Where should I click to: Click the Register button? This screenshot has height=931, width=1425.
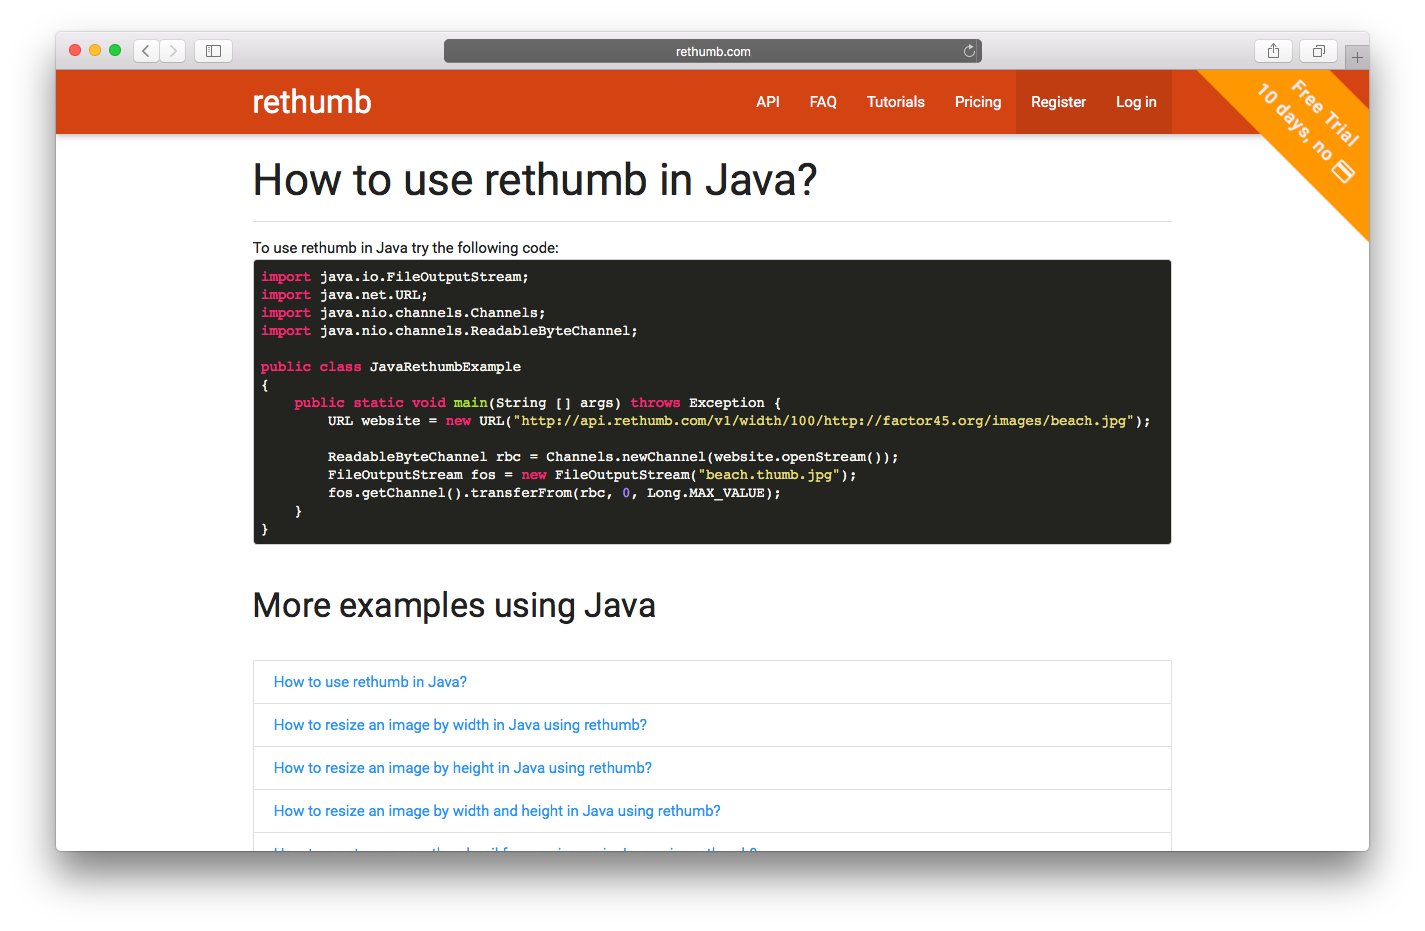click(1058, 102)
